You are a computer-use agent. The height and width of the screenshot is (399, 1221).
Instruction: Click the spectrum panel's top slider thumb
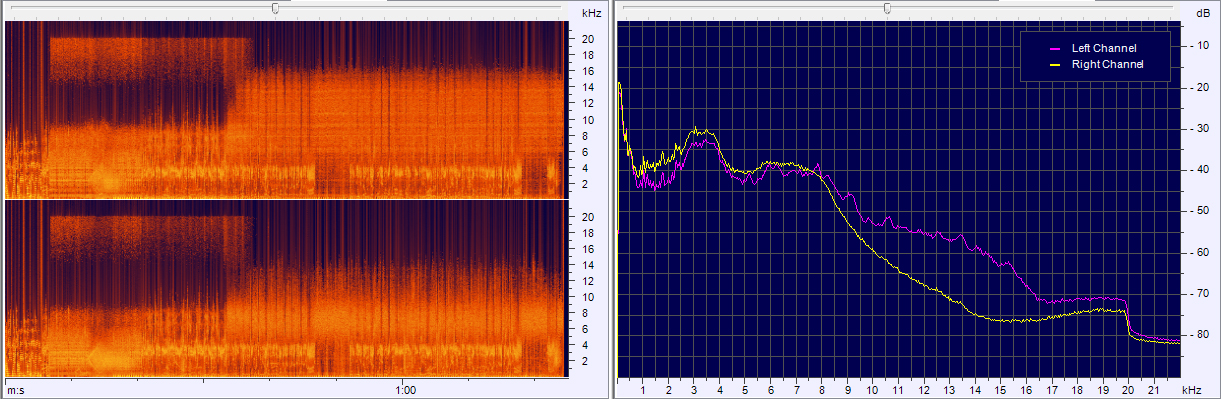tap(887, 8)
